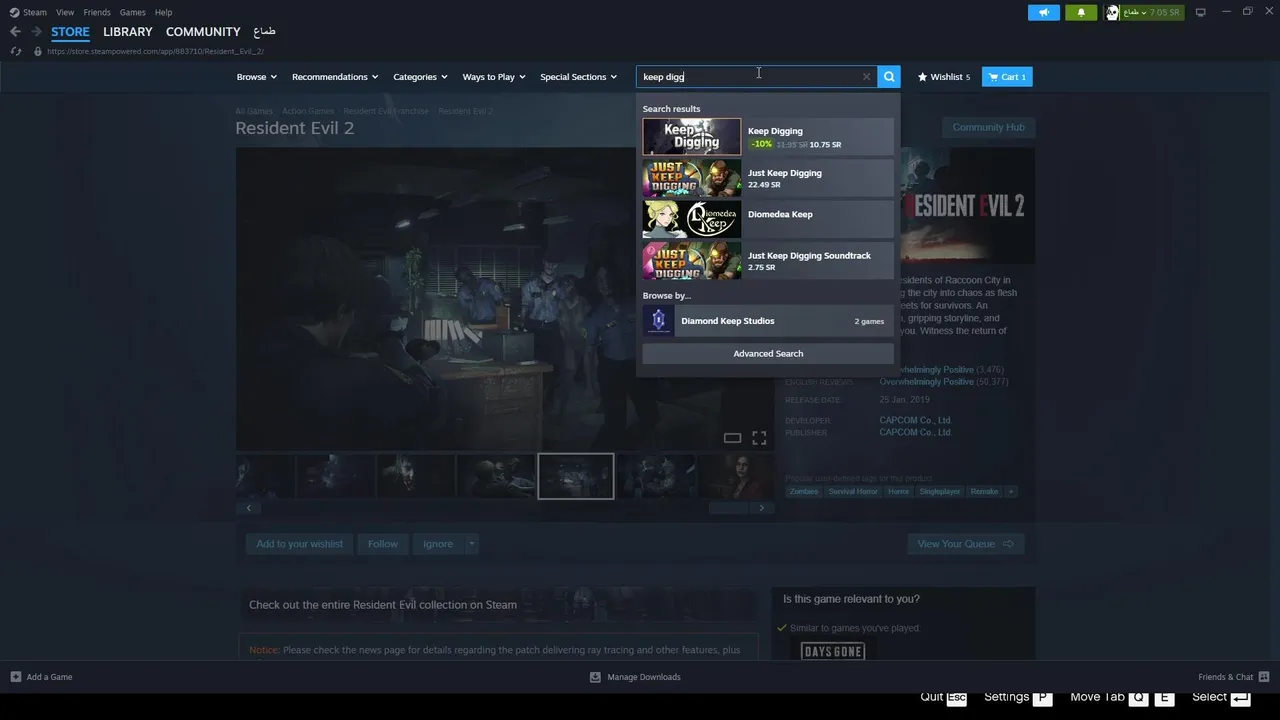The height and width of the screenshot is (720, 1280).
Task: Expand the Ways to Play dropdown
Action: (494, 77)
